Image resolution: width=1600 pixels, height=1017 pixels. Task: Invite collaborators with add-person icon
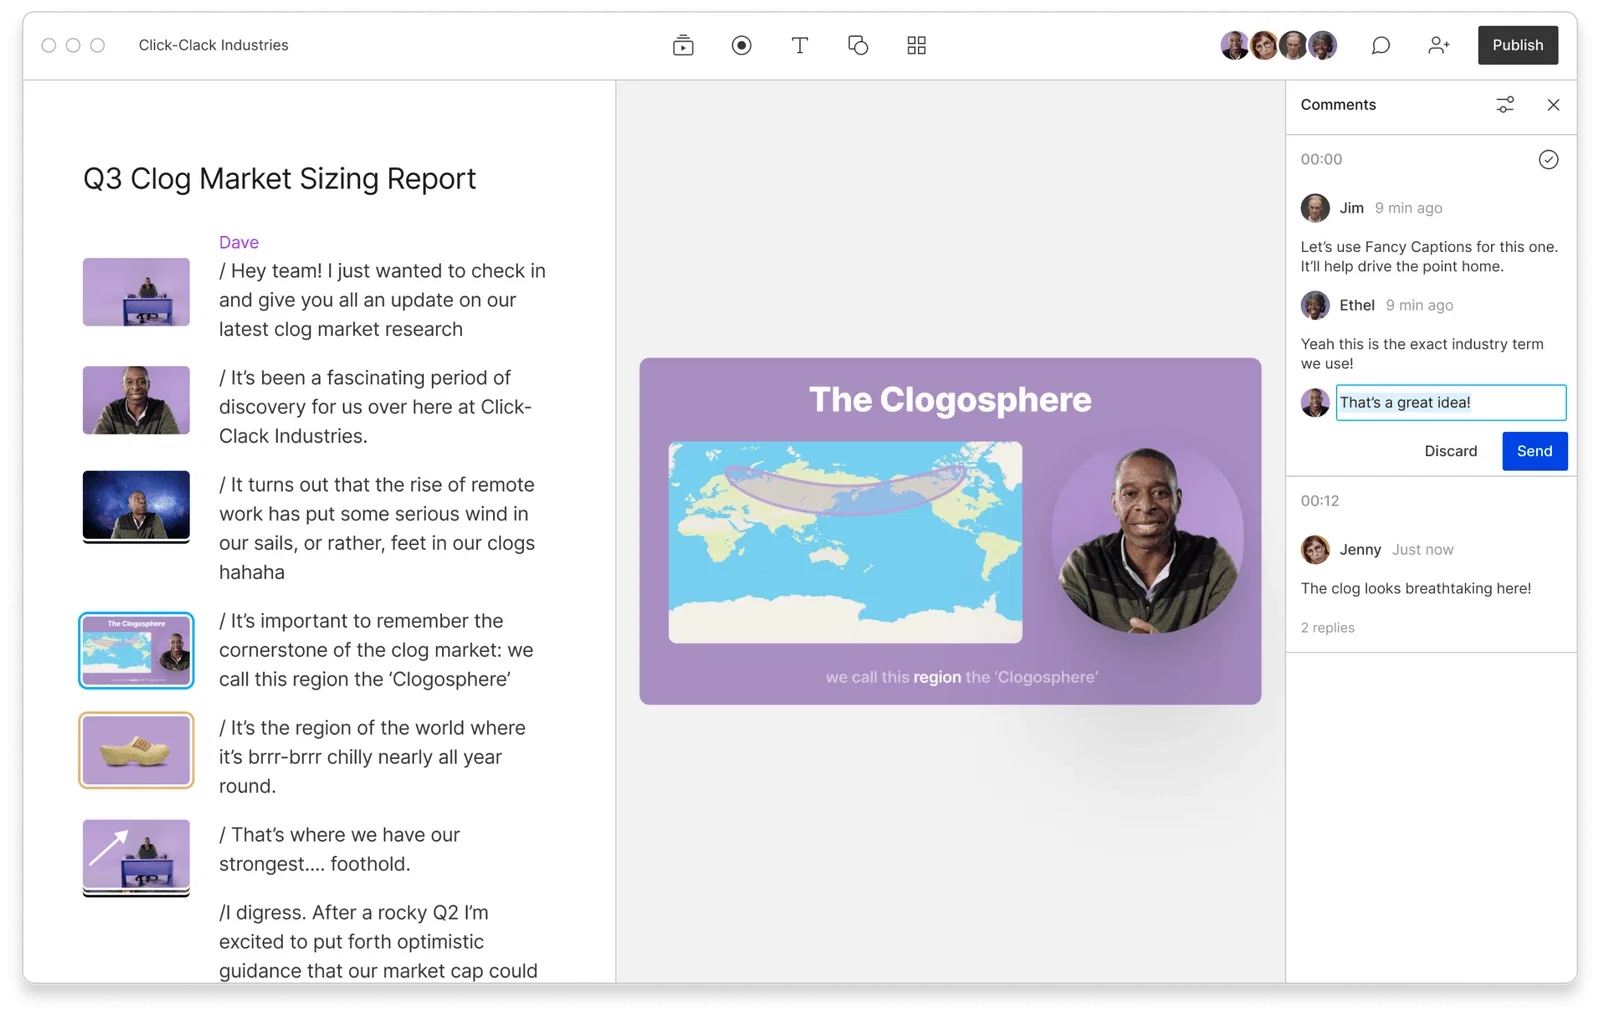tap(1438, 45)
